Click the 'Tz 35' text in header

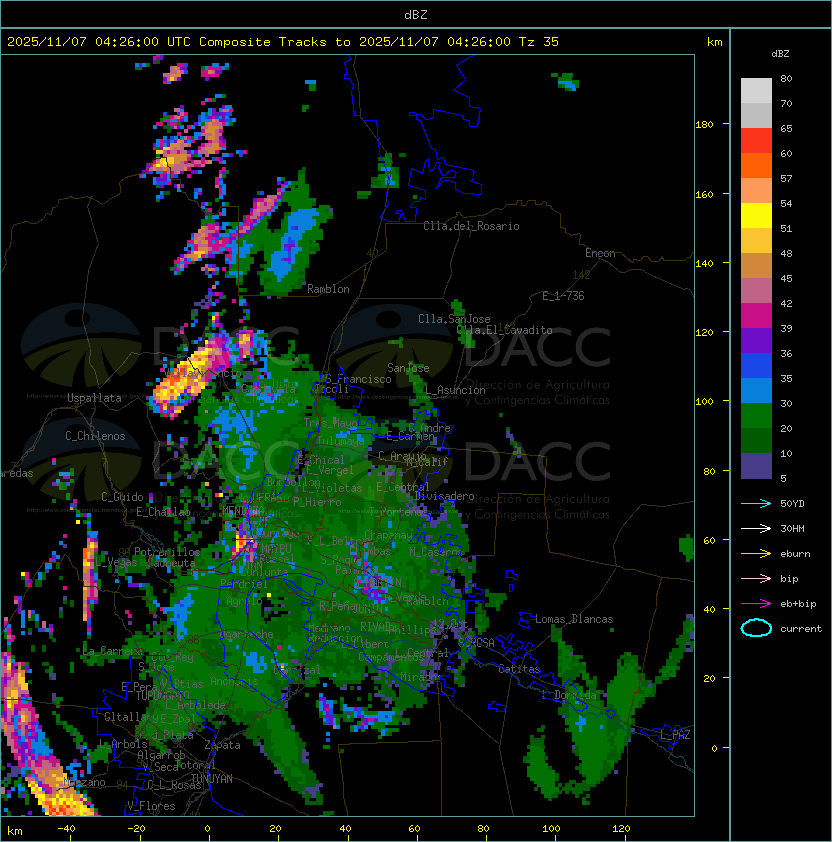tap(539, 42)
